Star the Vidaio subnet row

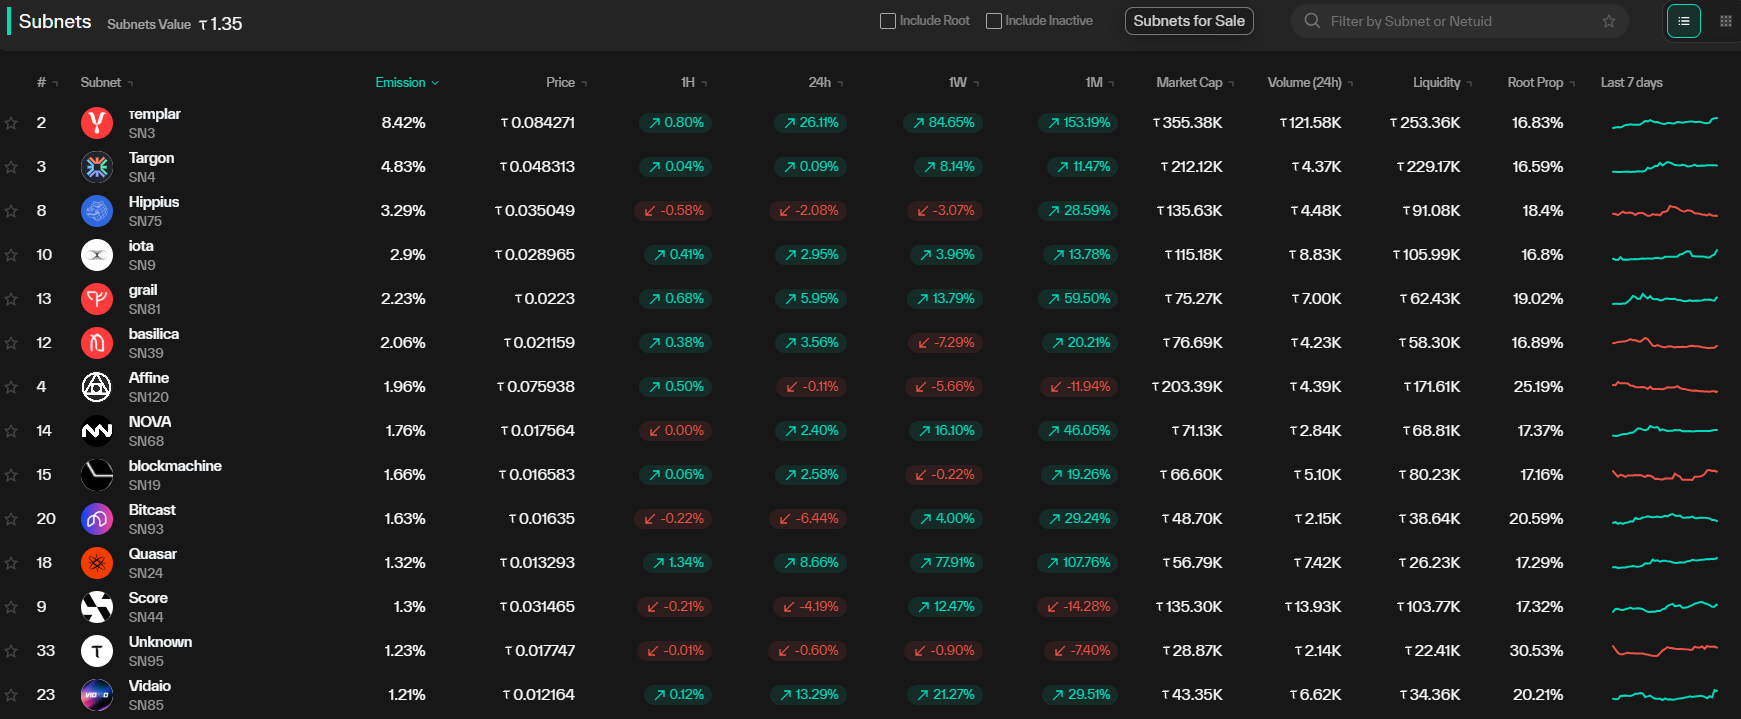click(x=11, y=695)
